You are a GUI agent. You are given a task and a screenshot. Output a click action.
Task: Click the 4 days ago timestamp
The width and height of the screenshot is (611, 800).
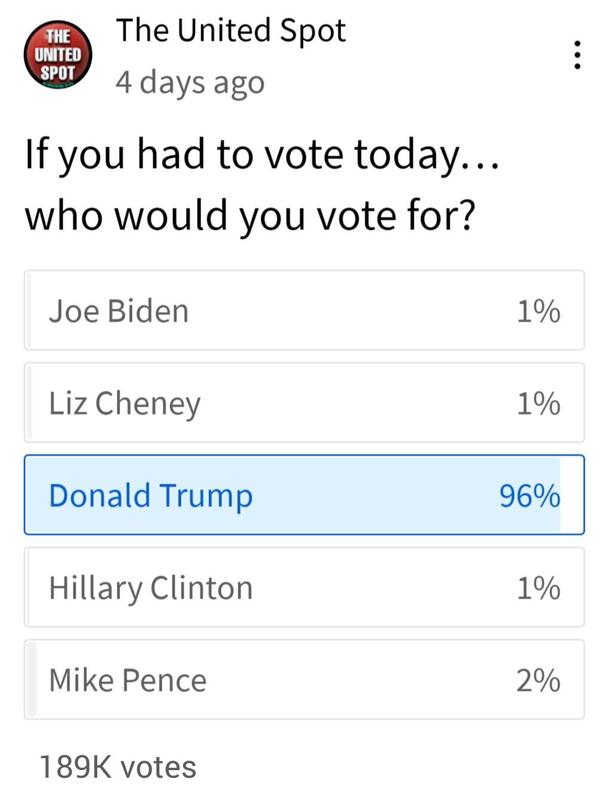(190, 83)
